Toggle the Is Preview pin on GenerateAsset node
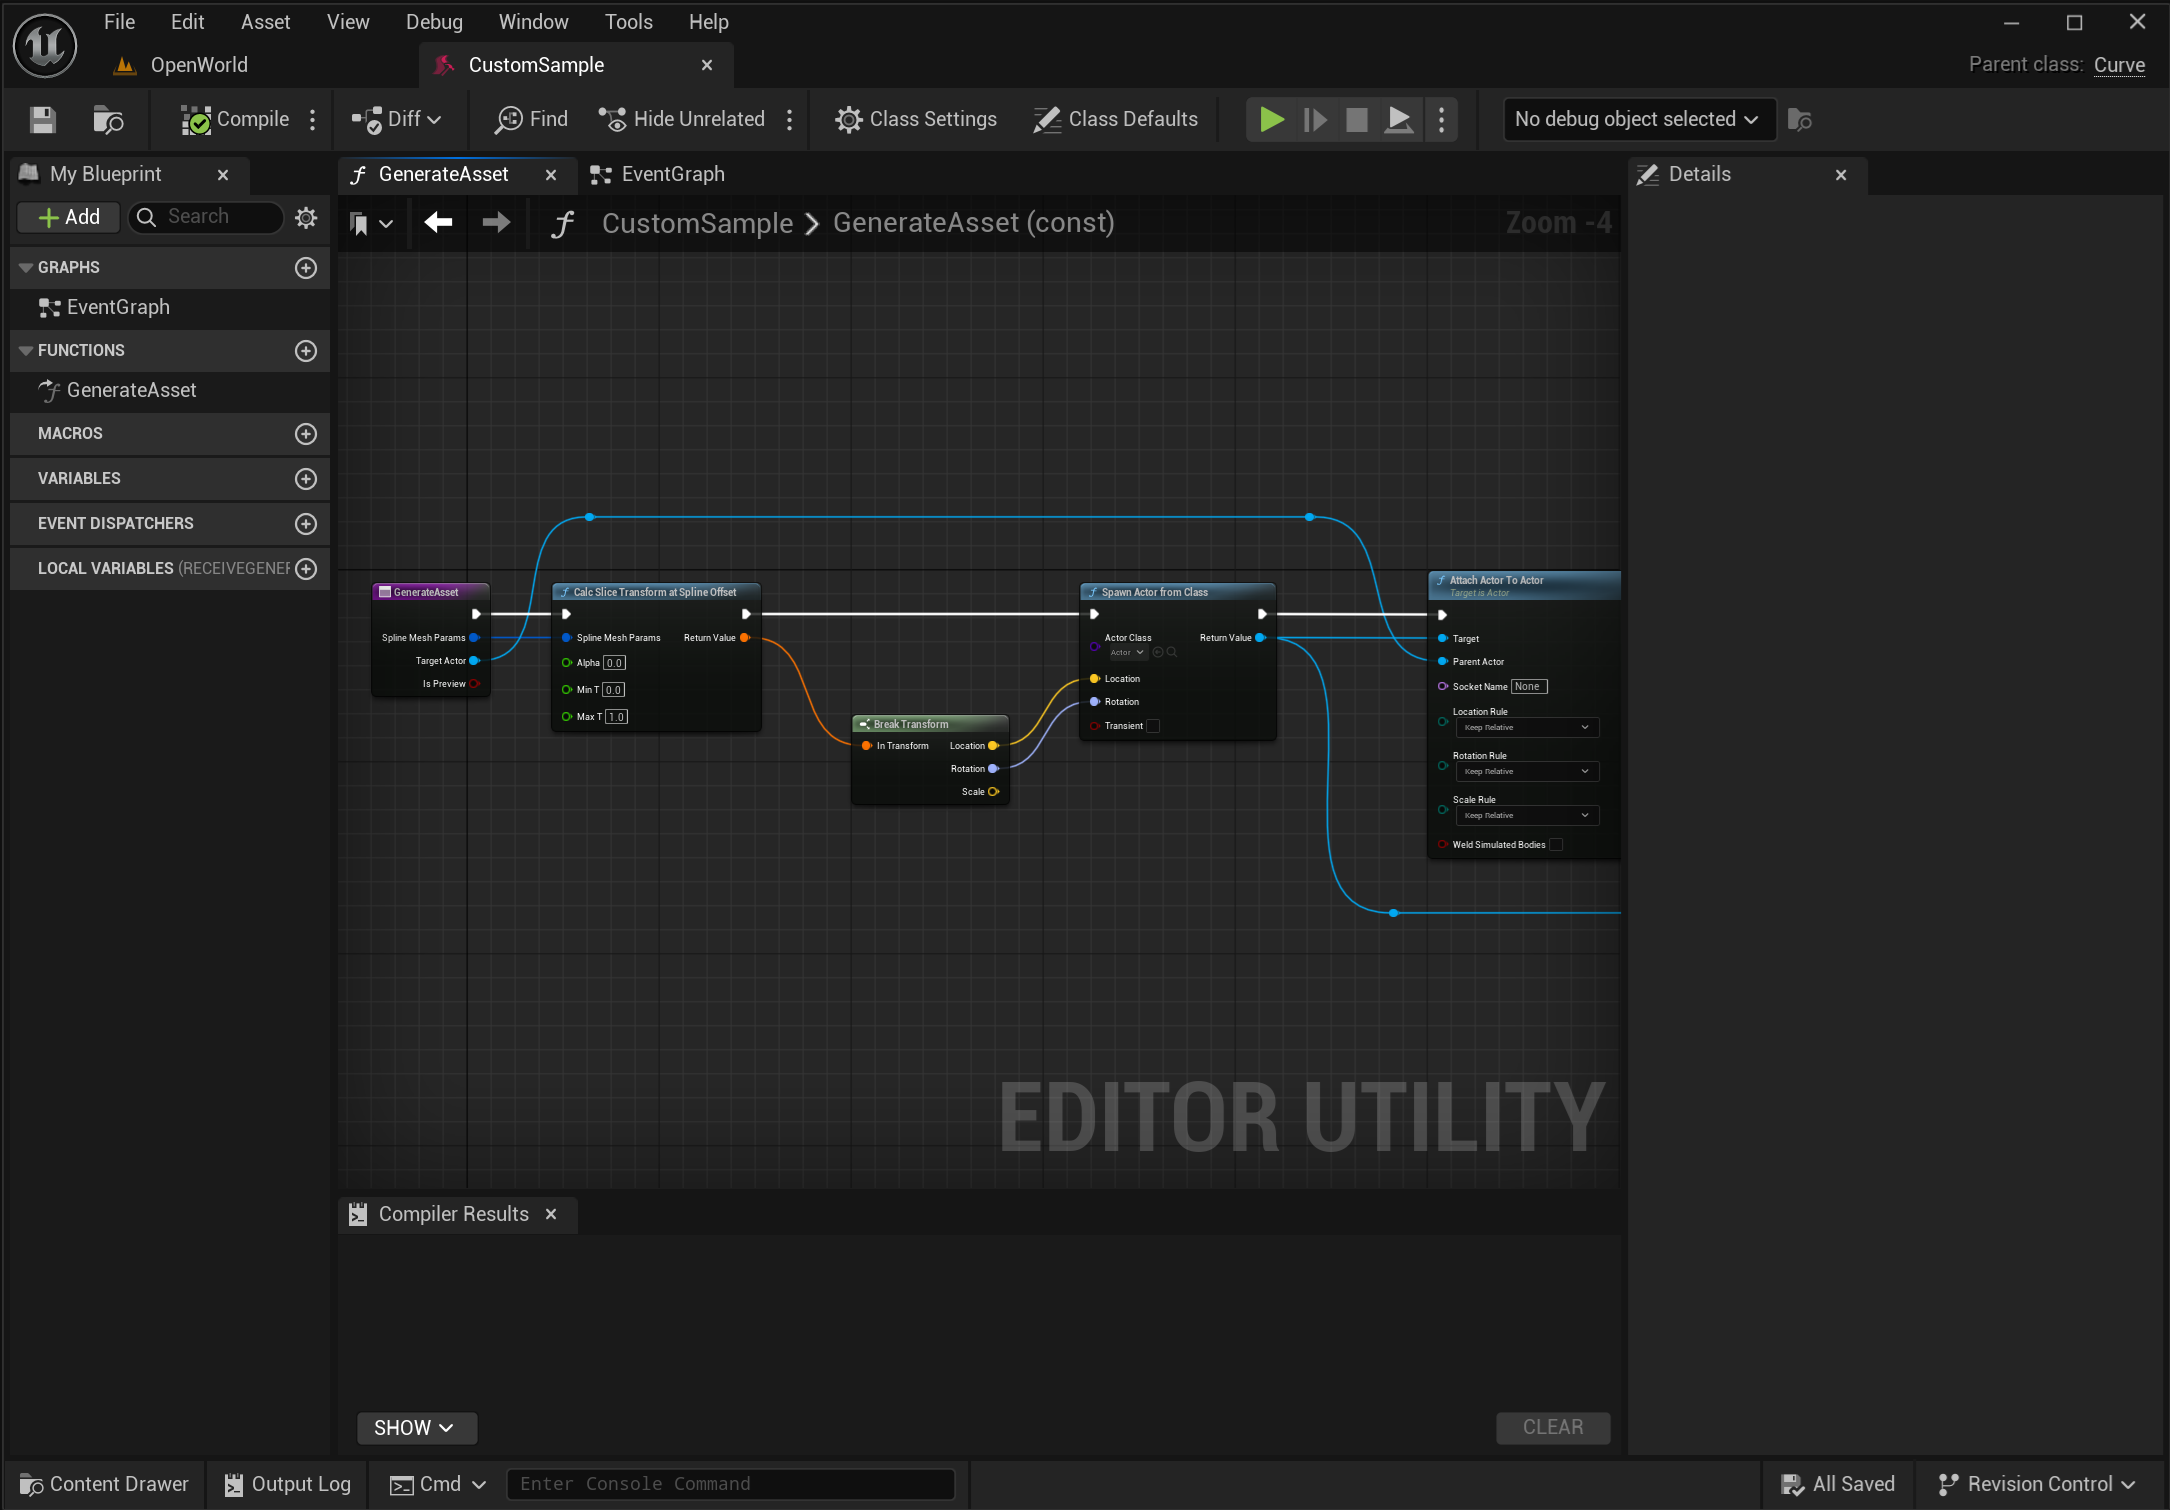Screen dimensions: 2170x1510 (474, 684)
